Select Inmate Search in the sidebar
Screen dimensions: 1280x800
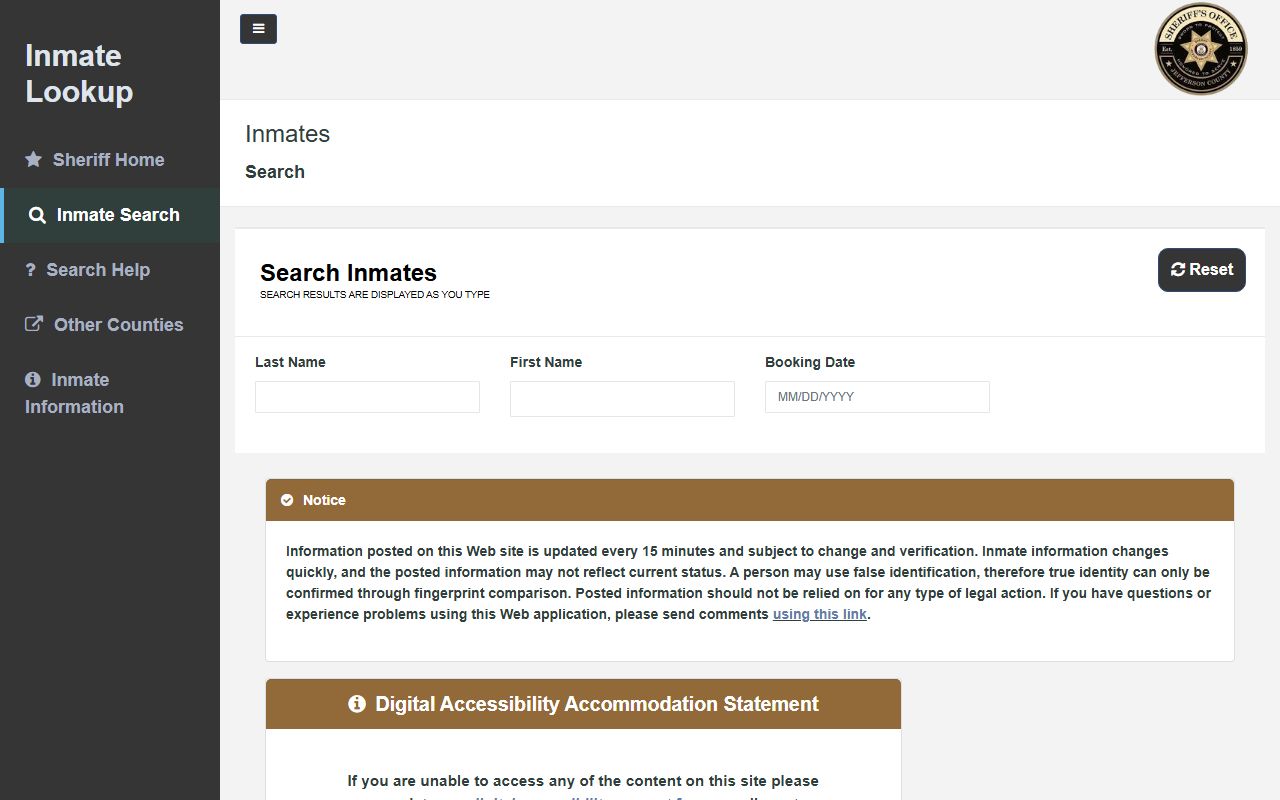pos(118,215)
